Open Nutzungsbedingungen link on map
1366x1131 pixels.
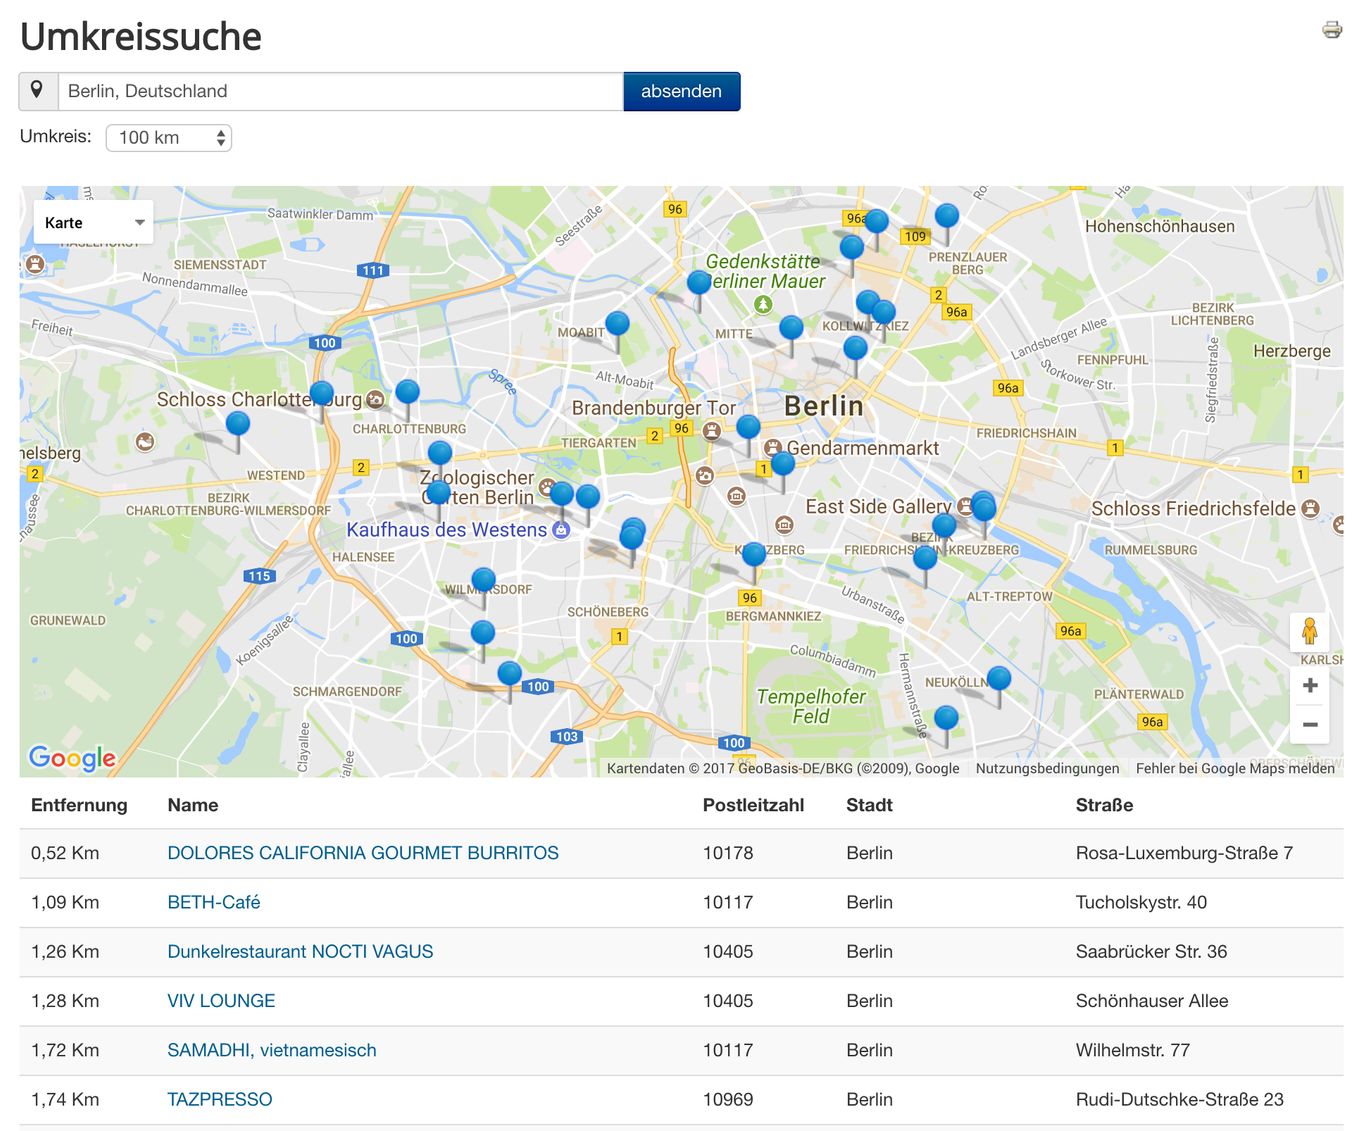click(x=1047, y=768)
